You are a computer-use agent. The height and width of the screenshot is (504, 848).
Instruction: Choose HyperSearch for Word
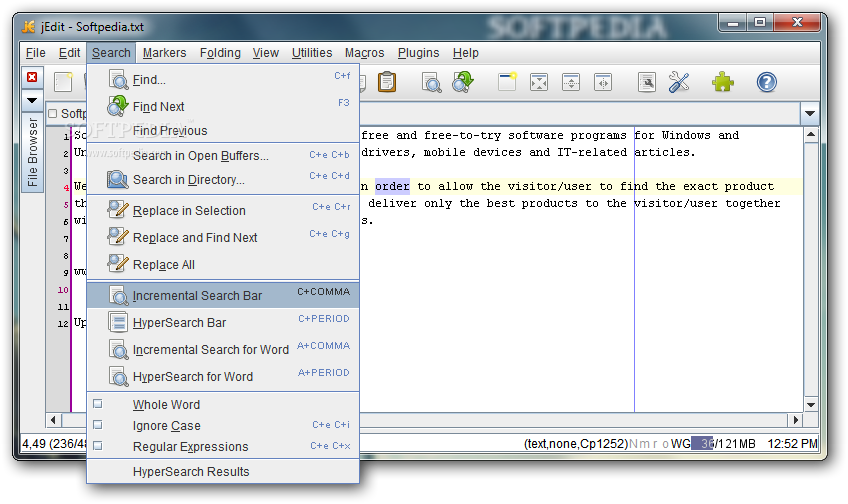click(223, 376)
